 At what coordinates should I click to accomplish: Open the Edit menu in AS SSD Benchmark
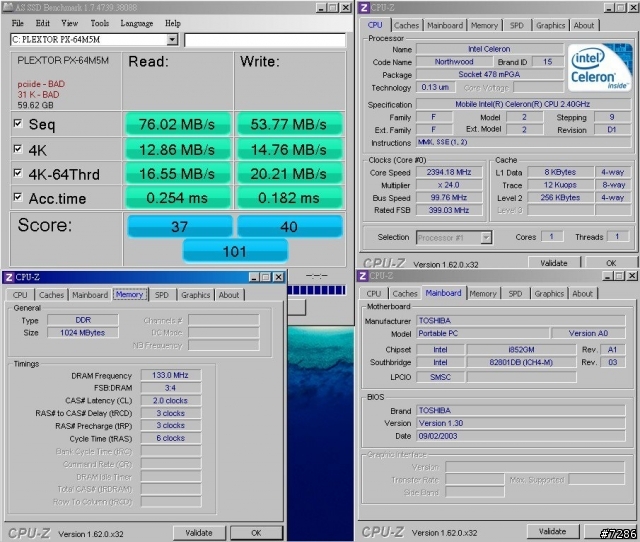click(42, 23)
